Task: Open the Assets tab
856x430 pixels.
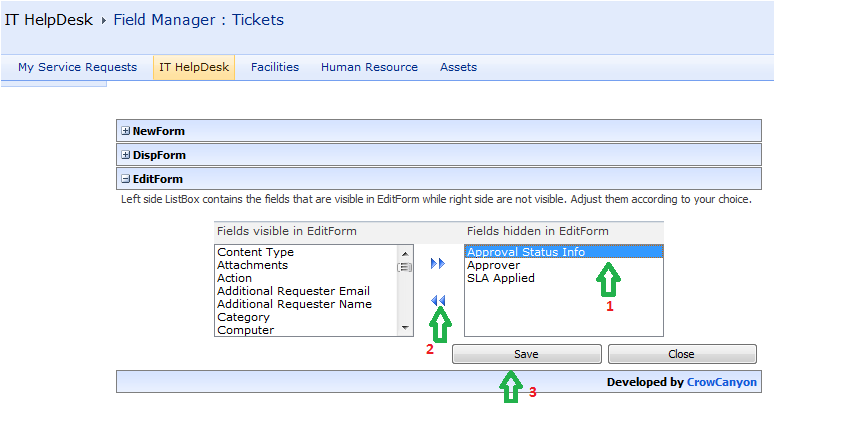Action: 458,67
